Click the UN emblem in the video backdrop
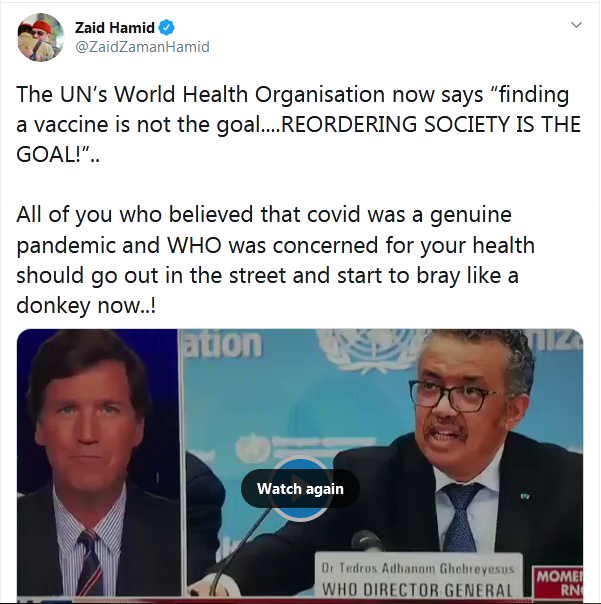 369,350
